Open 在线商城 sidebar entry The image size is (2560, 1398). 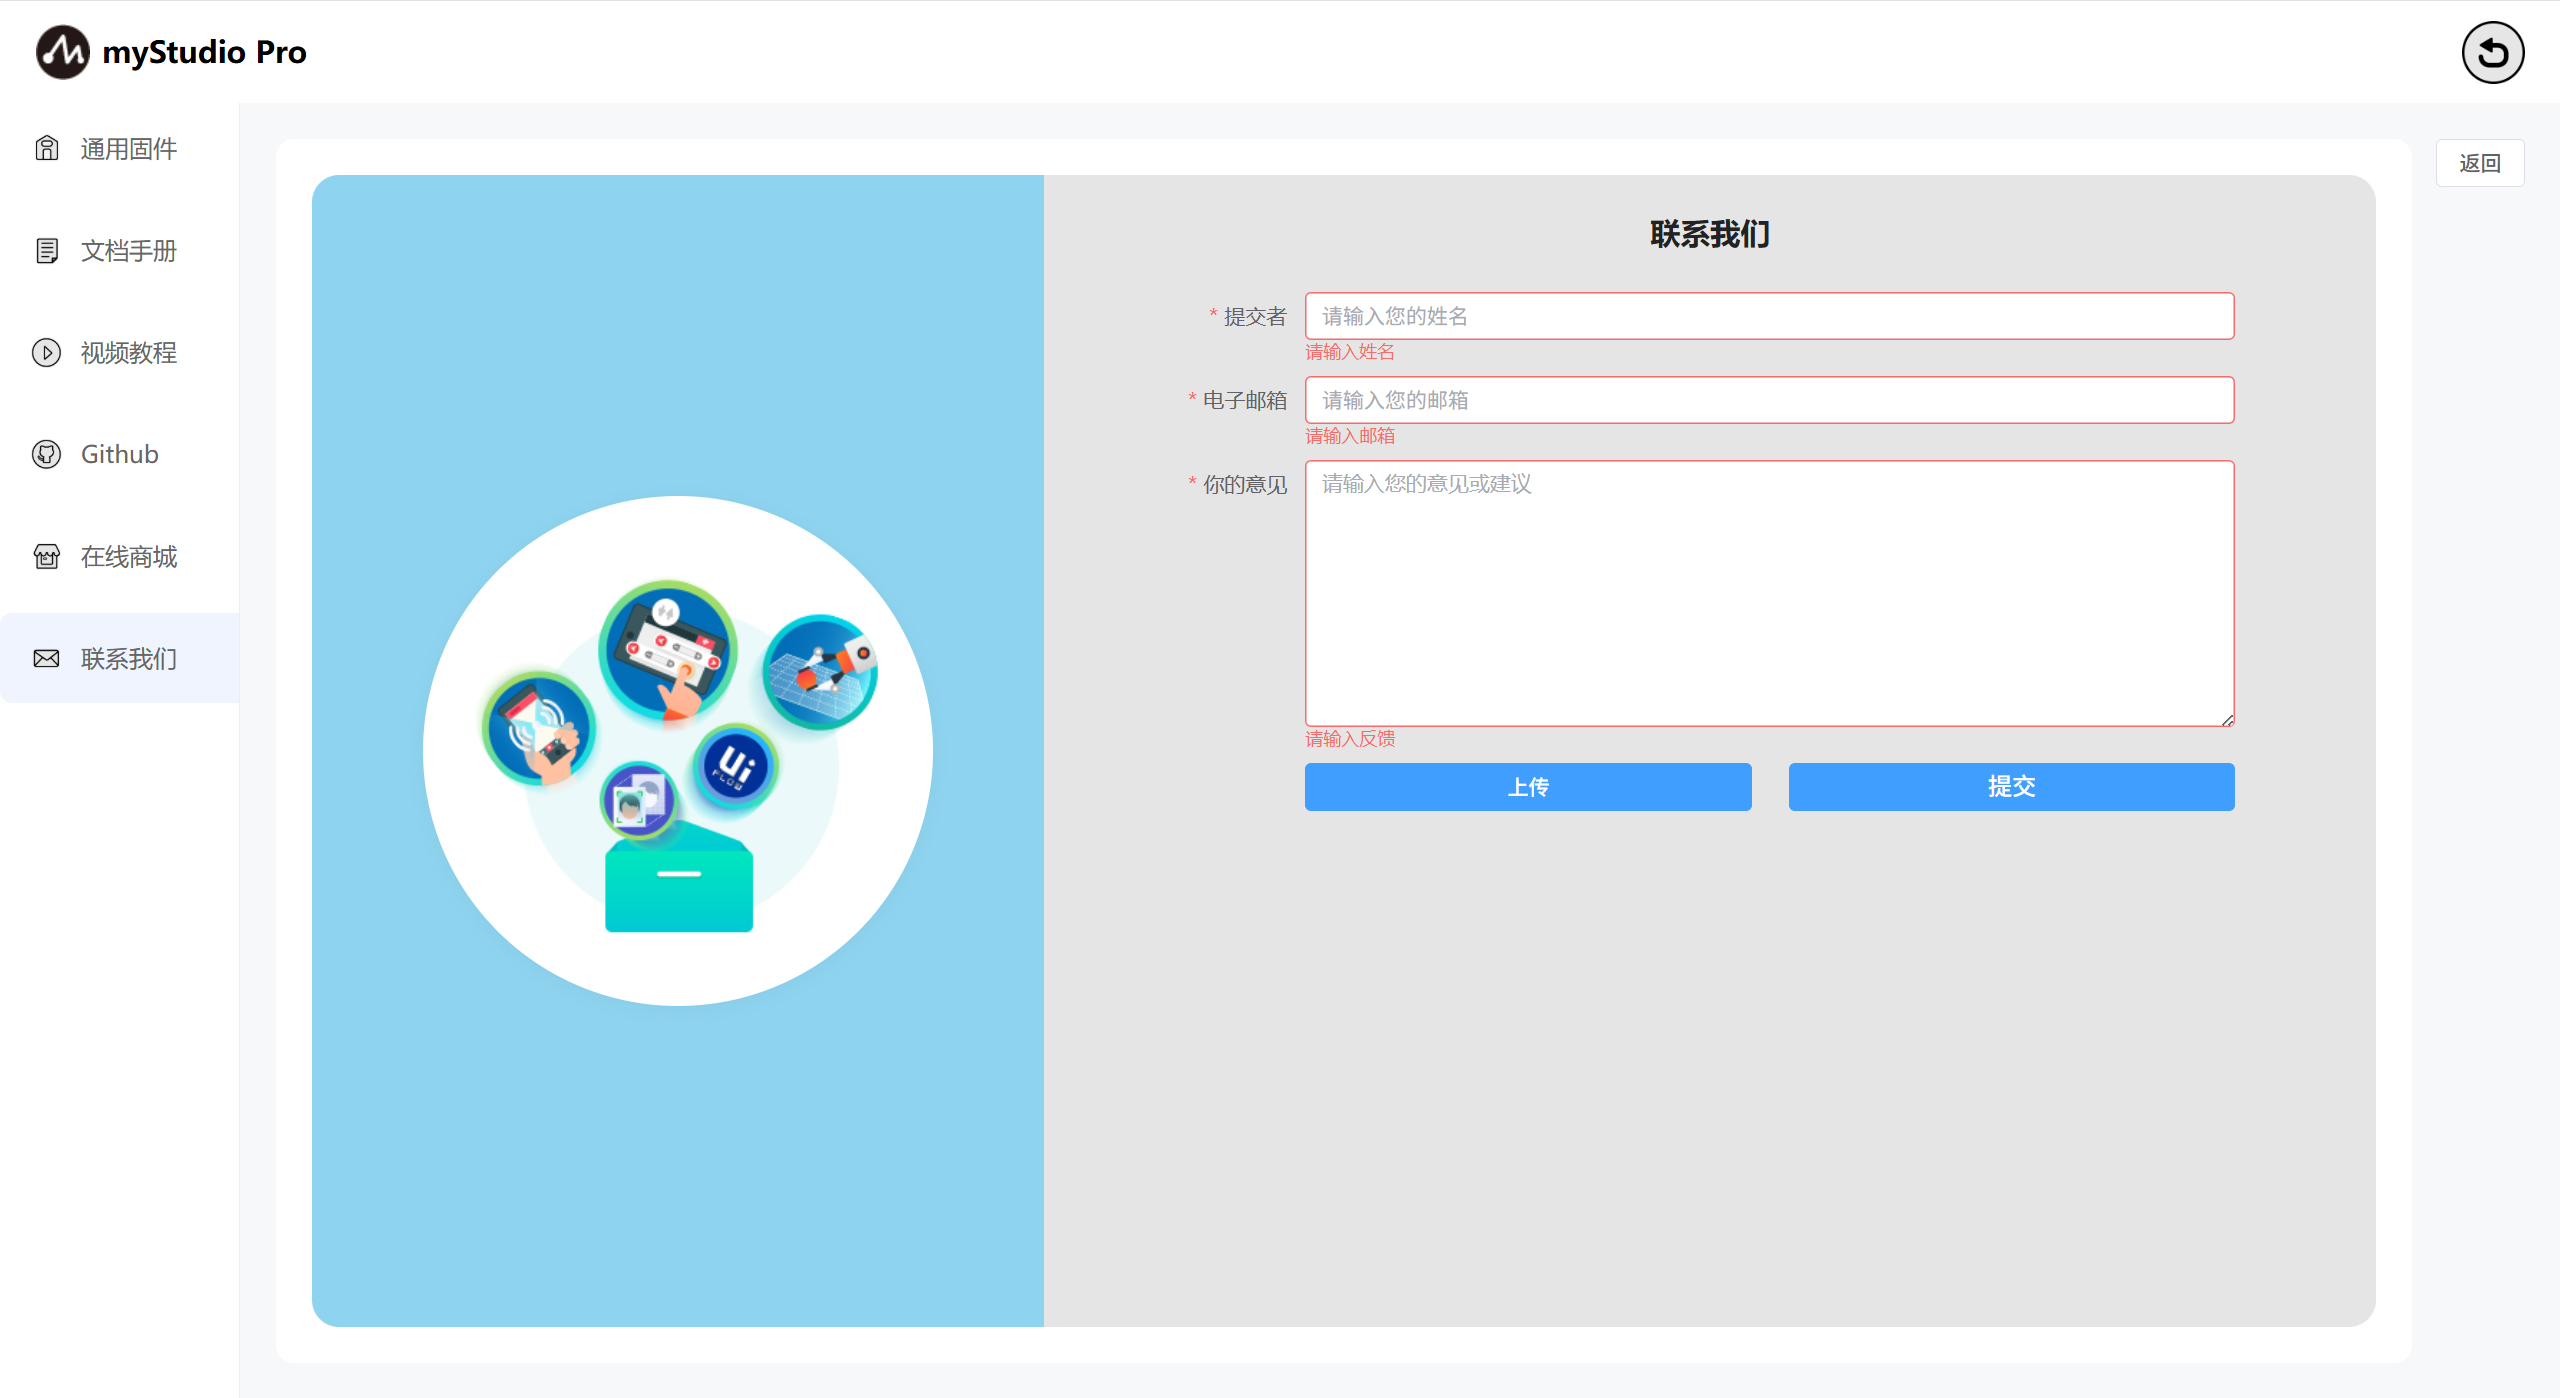[x=128, y=556]
